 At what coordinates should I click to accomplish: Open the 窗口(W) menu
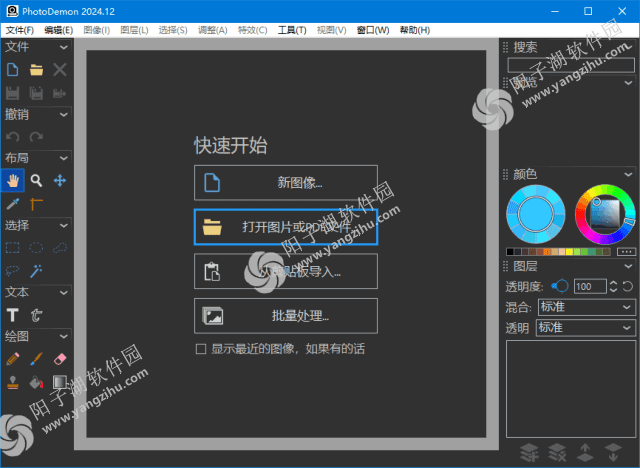click(373, 30)
